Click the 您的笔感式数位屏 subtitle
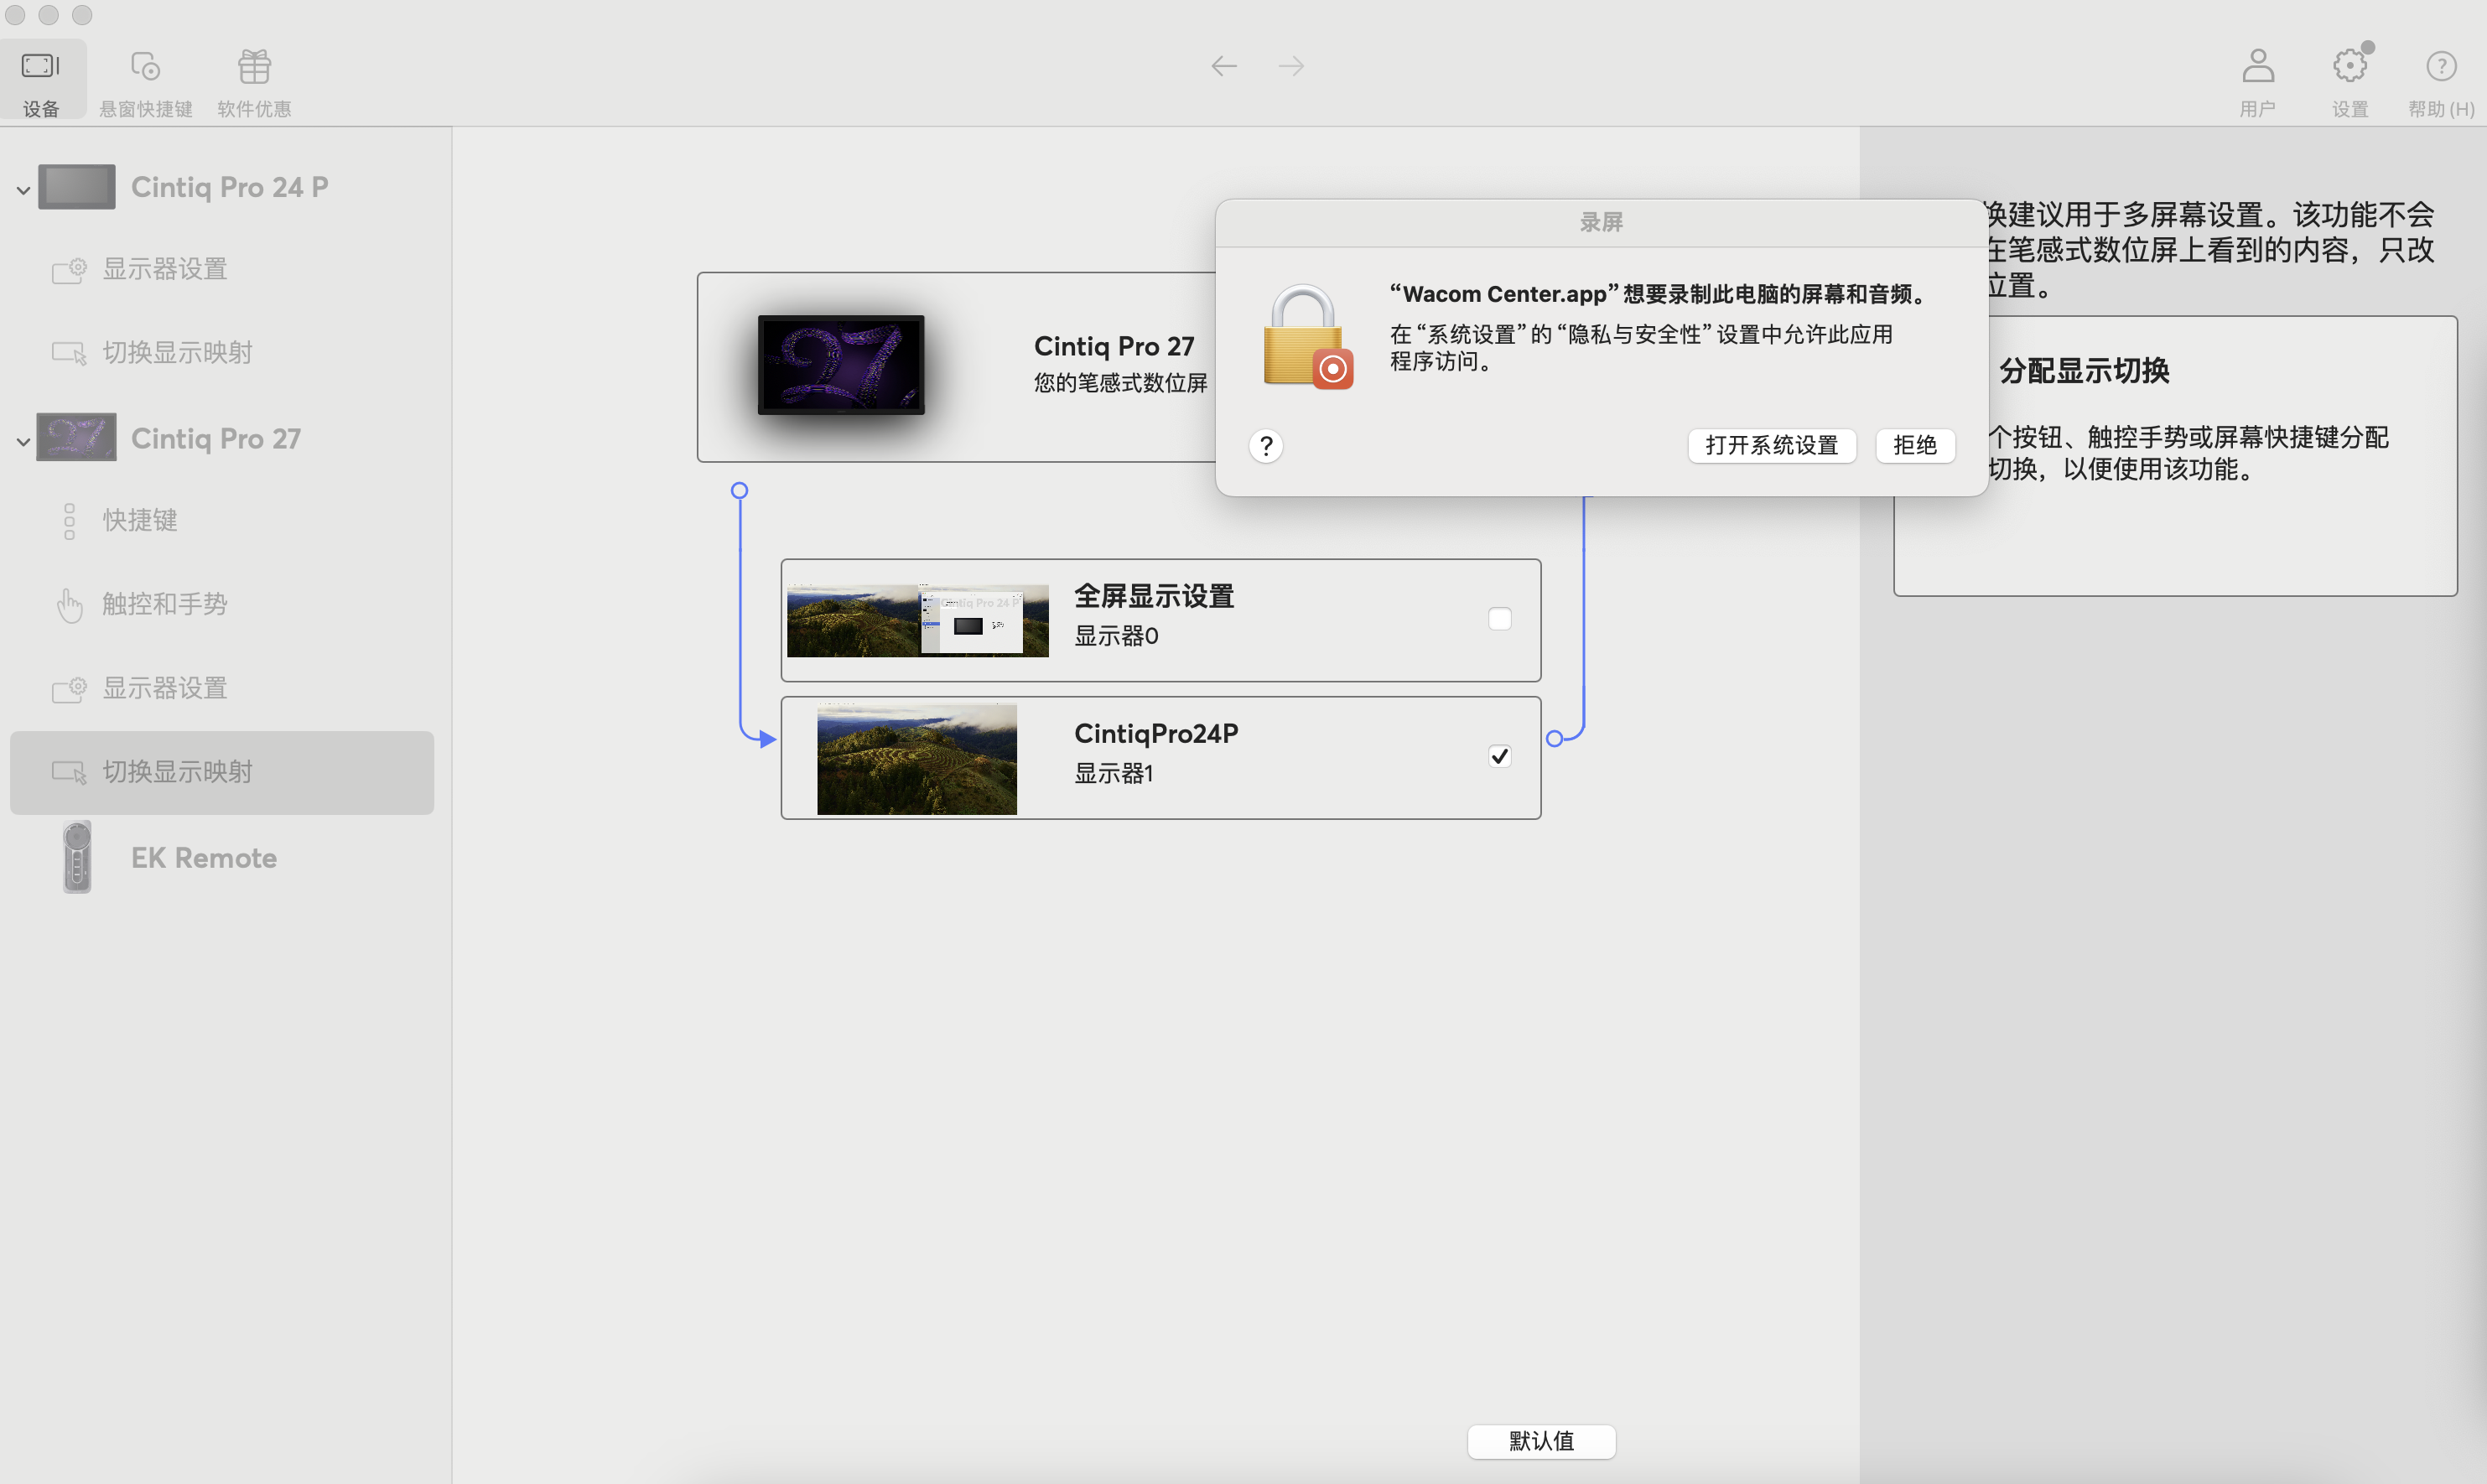Screen dimensions: 2487x1484 [x=1120, y=383]
